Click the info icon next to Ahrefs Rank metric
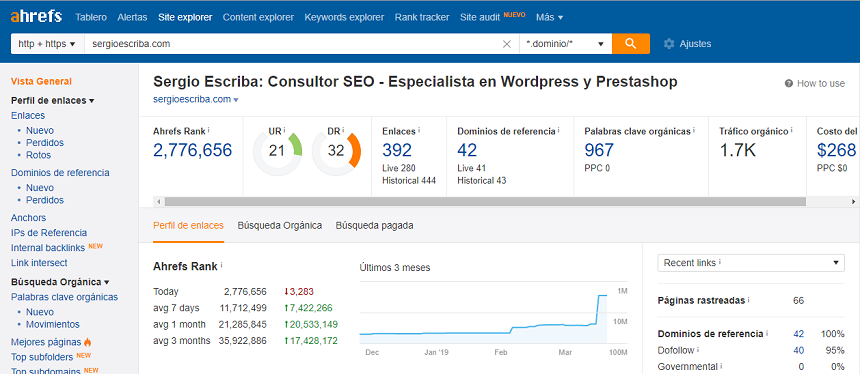Image resolution: width=860 pixels, height=374 pixels. tap(209, 131)
